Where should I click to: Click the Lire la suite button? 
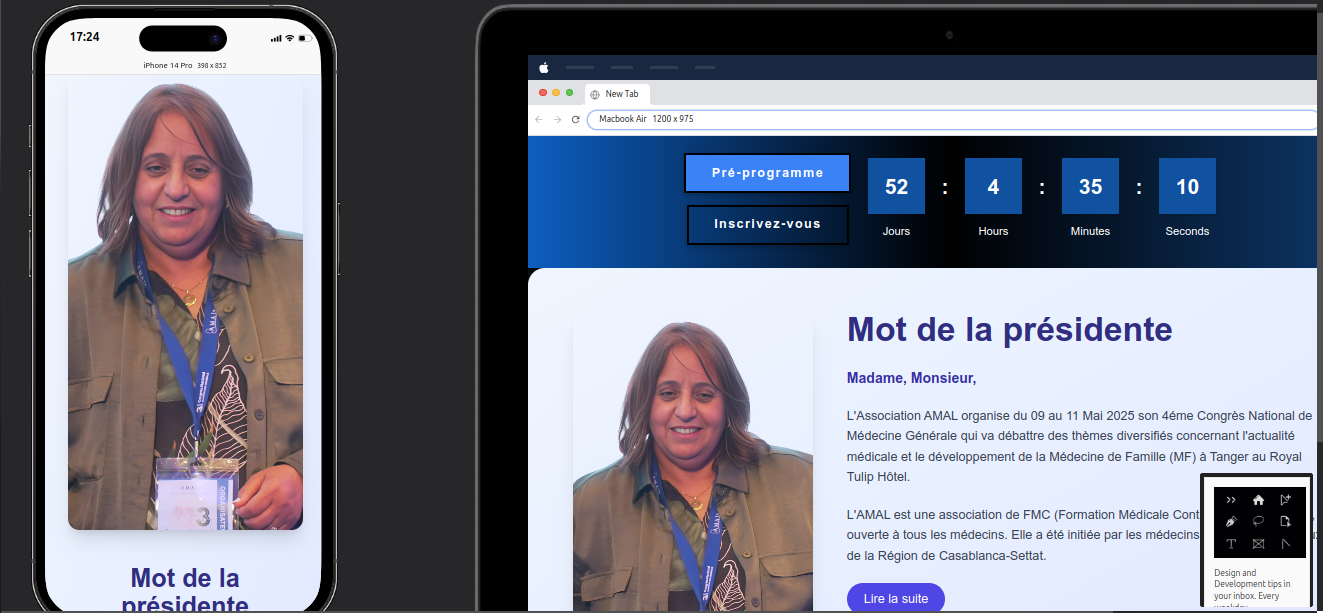coord(895,597)
